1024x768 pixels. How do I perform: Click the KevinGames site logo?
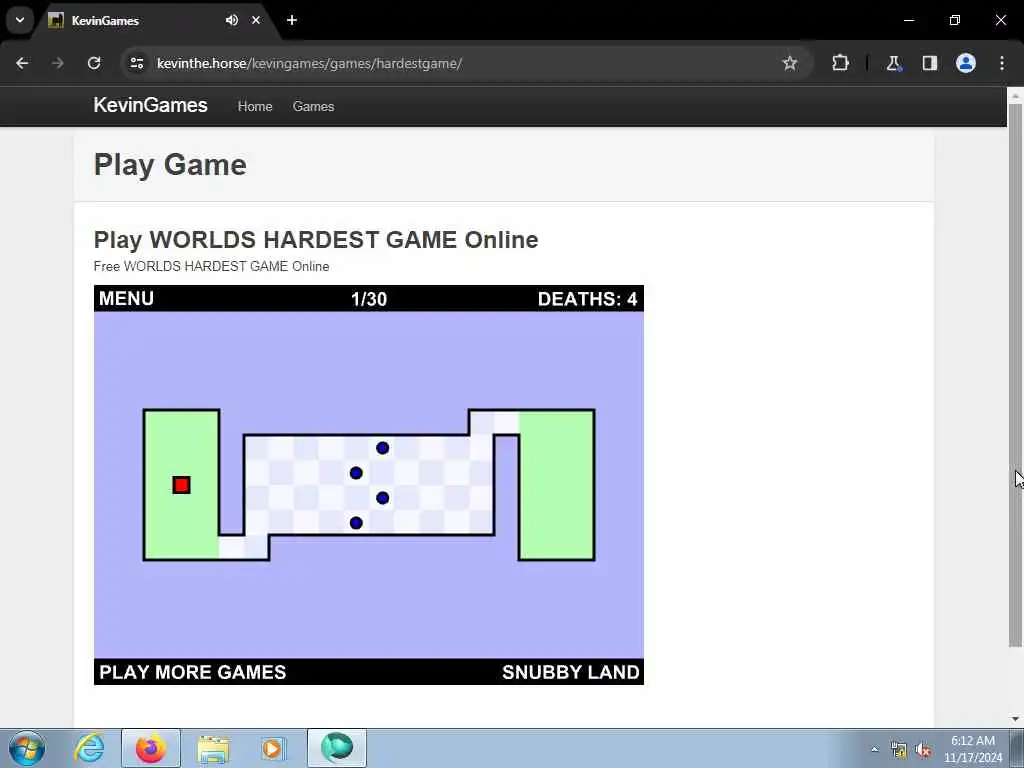(150, 105)
